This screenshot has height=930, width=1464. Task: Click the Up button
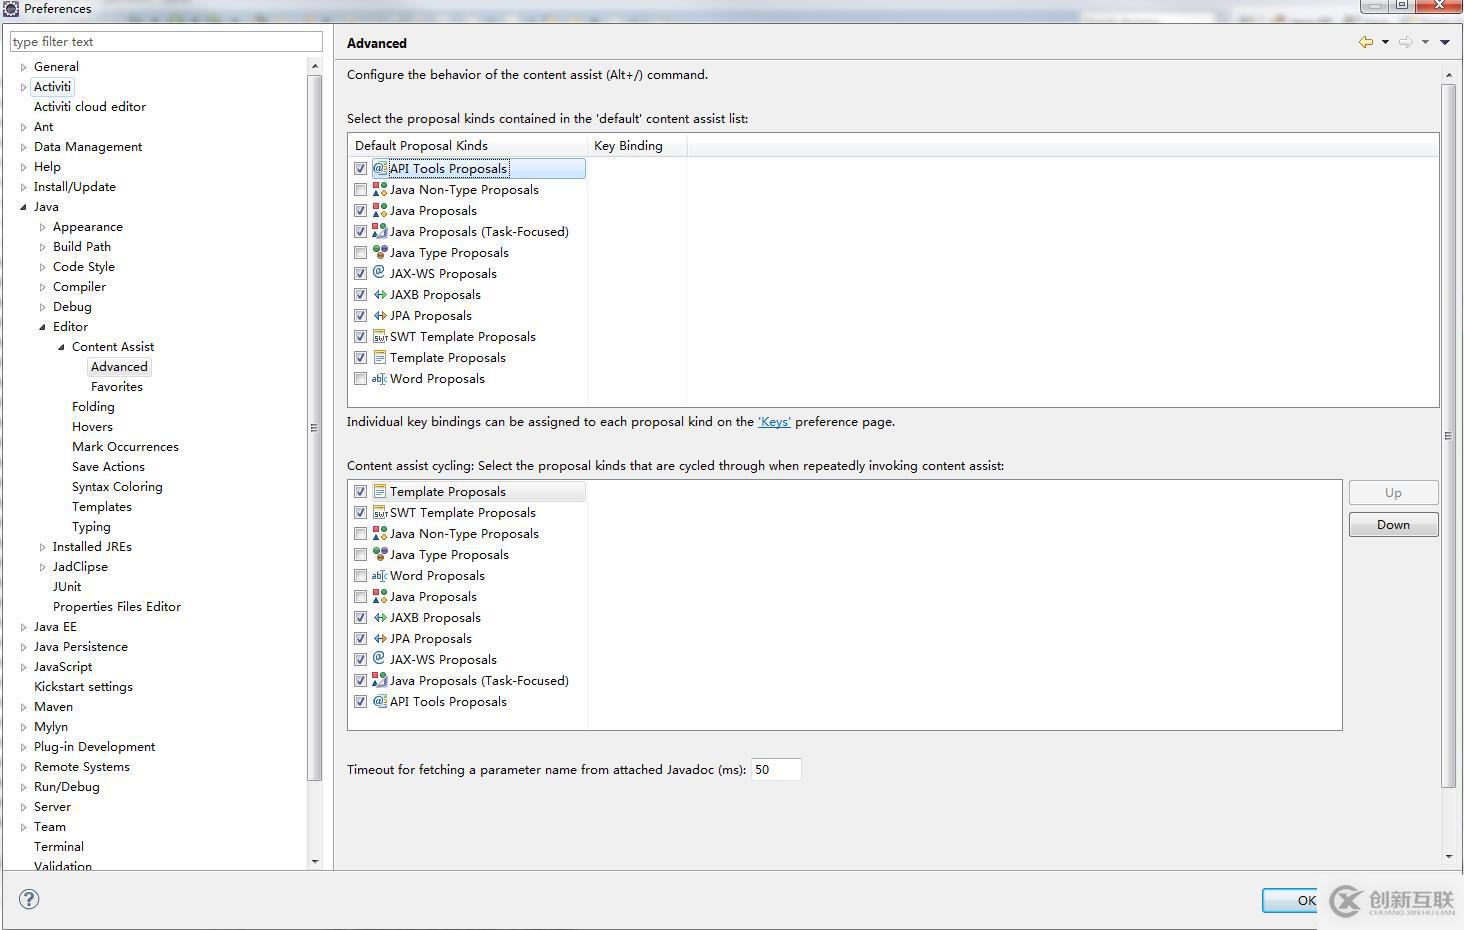coord(1393,492)
